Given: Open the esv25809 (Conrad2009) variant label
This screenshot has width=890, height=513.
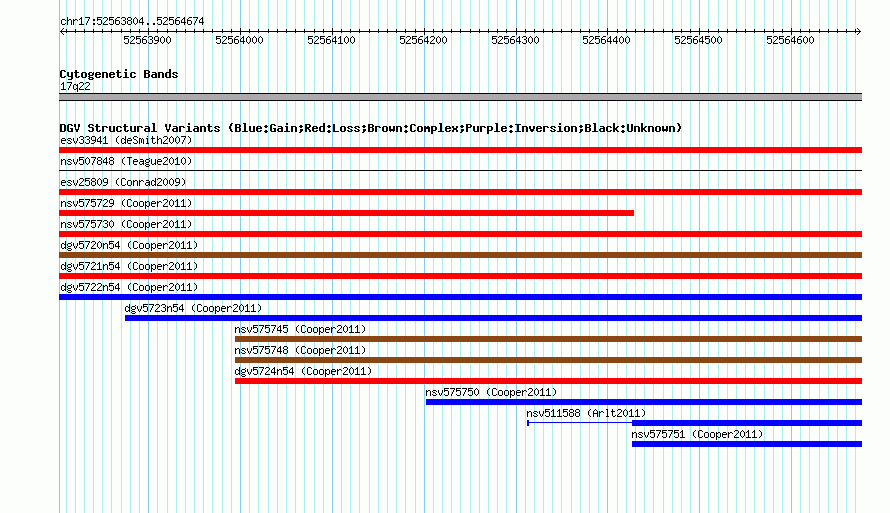Looking at the screenshot, I should pos(123,182).
